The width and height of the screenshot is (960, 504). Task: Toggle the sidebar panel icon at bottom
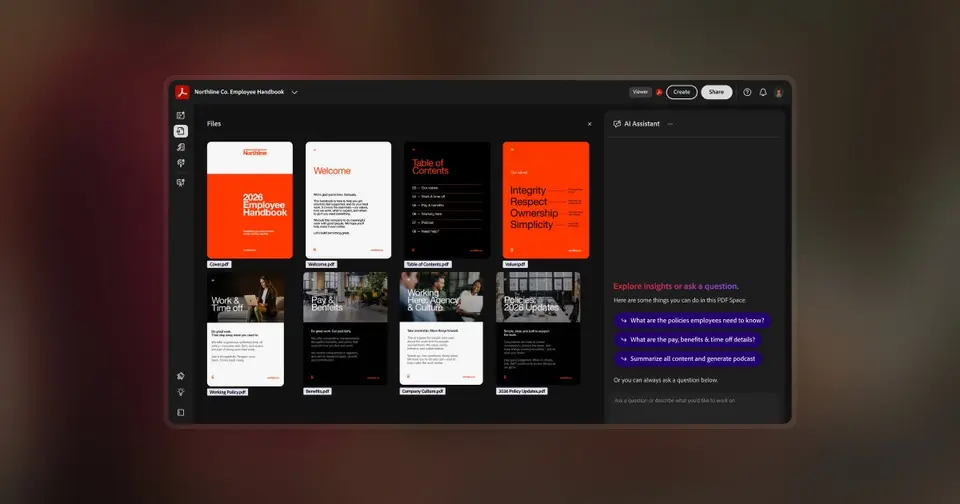click(181, 413)
